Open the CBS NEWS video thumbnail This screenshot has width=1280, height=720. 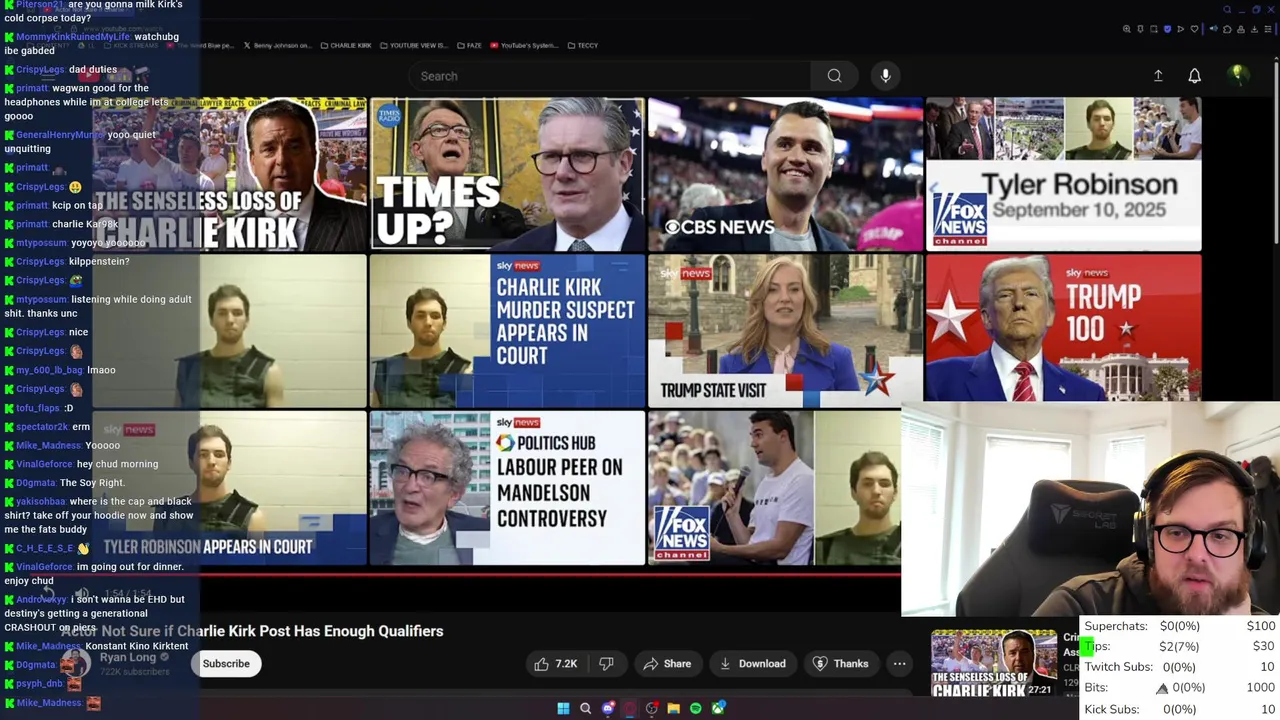point(785,174)
